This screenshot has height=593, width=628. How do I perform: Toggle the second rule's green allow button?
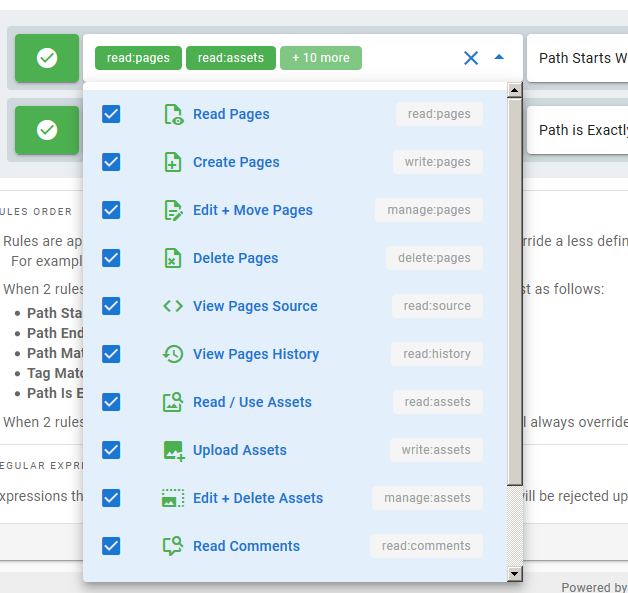(47, 130)
